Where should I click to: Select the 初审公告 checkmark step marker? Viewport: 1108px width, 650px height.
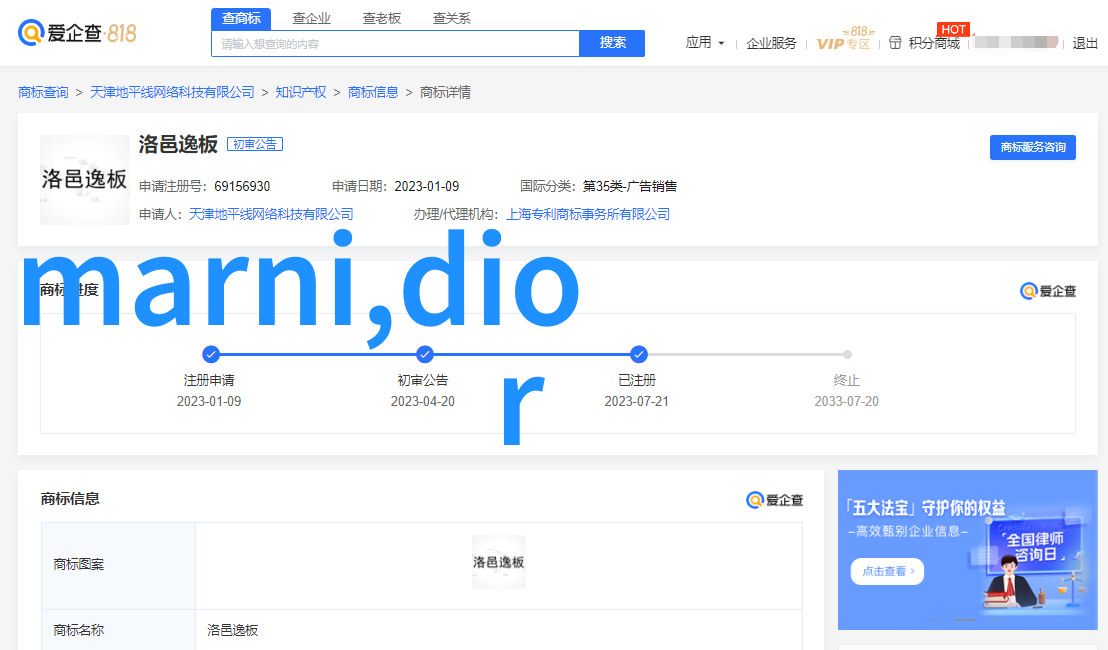(424, 354)
